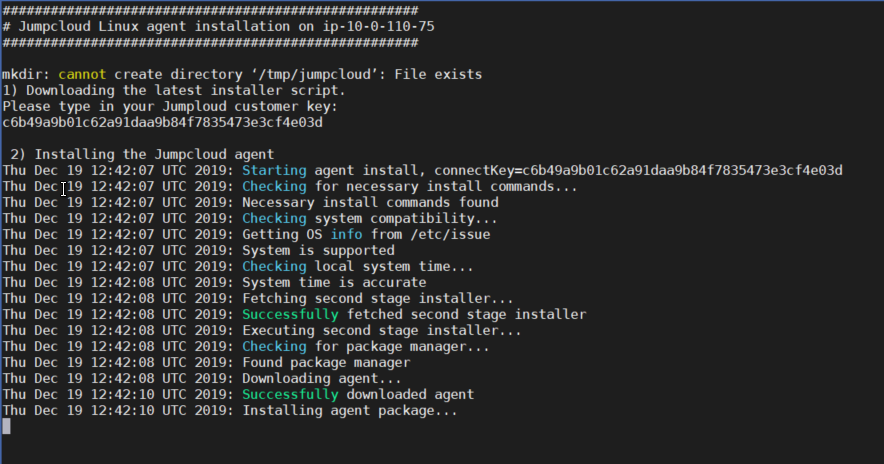Click 'Checking' in system compatibility line
Image resolution: width=884 pixels, height=464 pixels.
(x=274, y=219)
